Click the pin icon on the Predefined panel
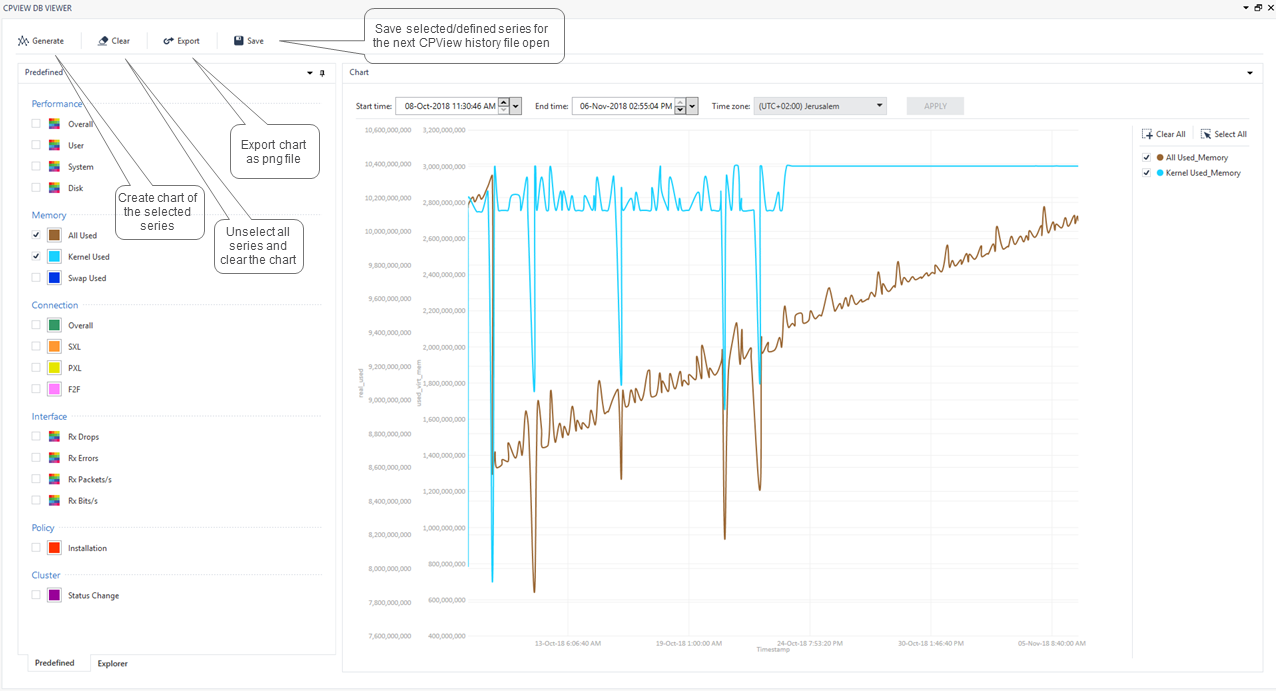This screenshot has height=691, width=1276. (322, 72)
